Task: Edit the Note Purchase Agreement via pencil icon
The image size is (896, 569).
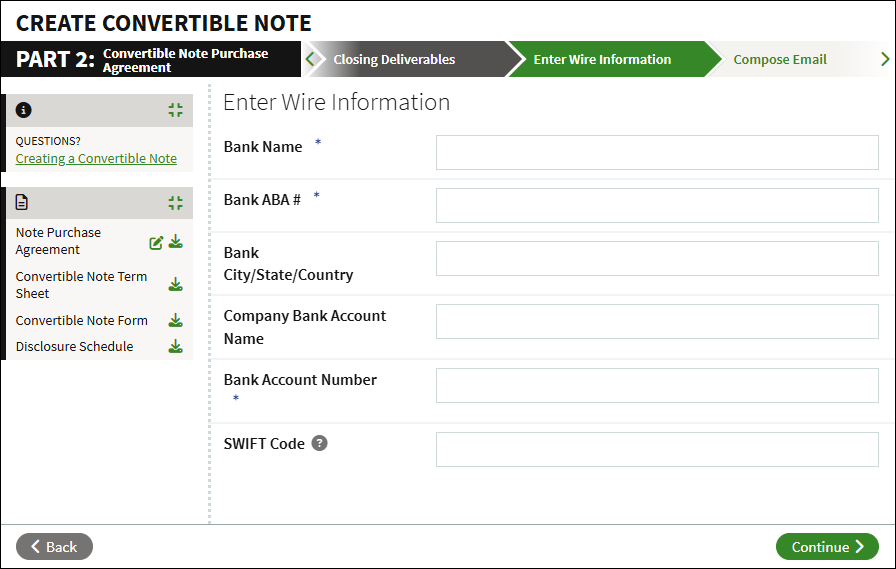Action: [156, 243]
